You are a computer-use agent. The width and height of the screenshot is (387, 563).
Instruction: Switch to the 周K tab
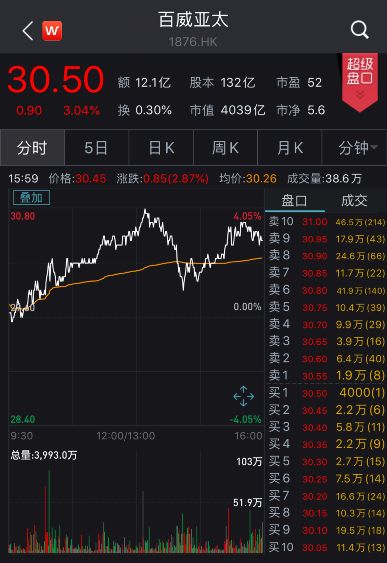[225, 148]
